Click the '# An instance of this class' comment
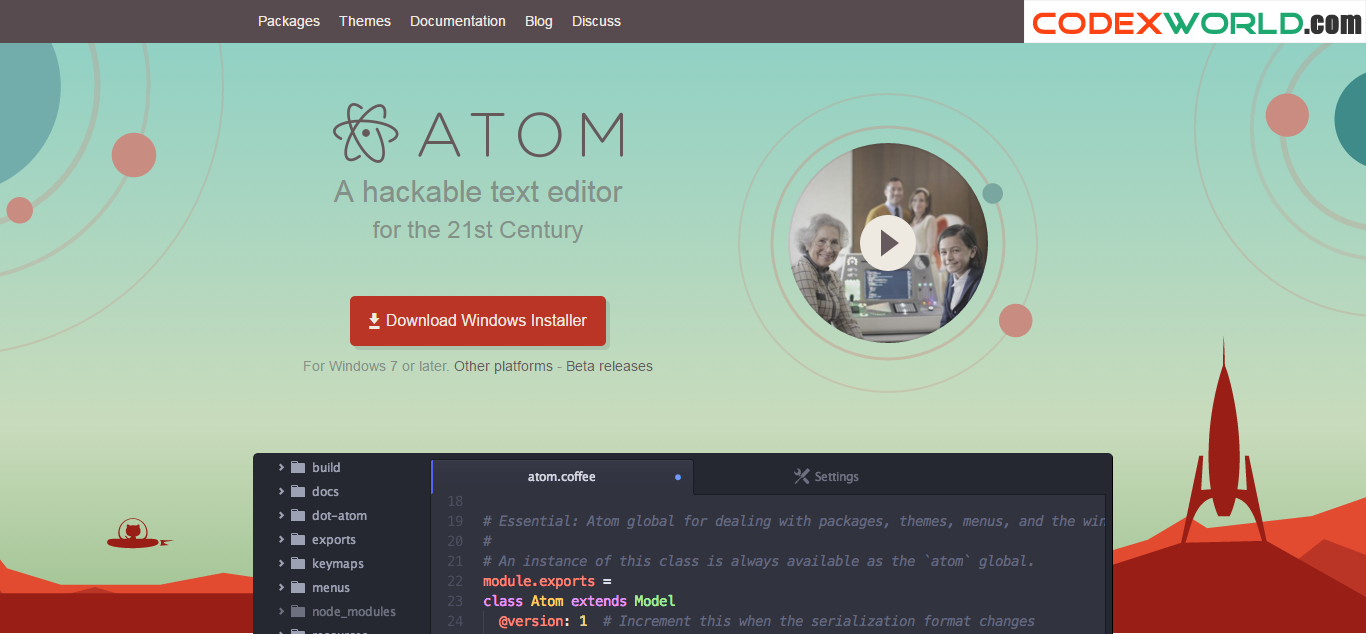This screenshot has height=634, width=1366. [759, 561]
